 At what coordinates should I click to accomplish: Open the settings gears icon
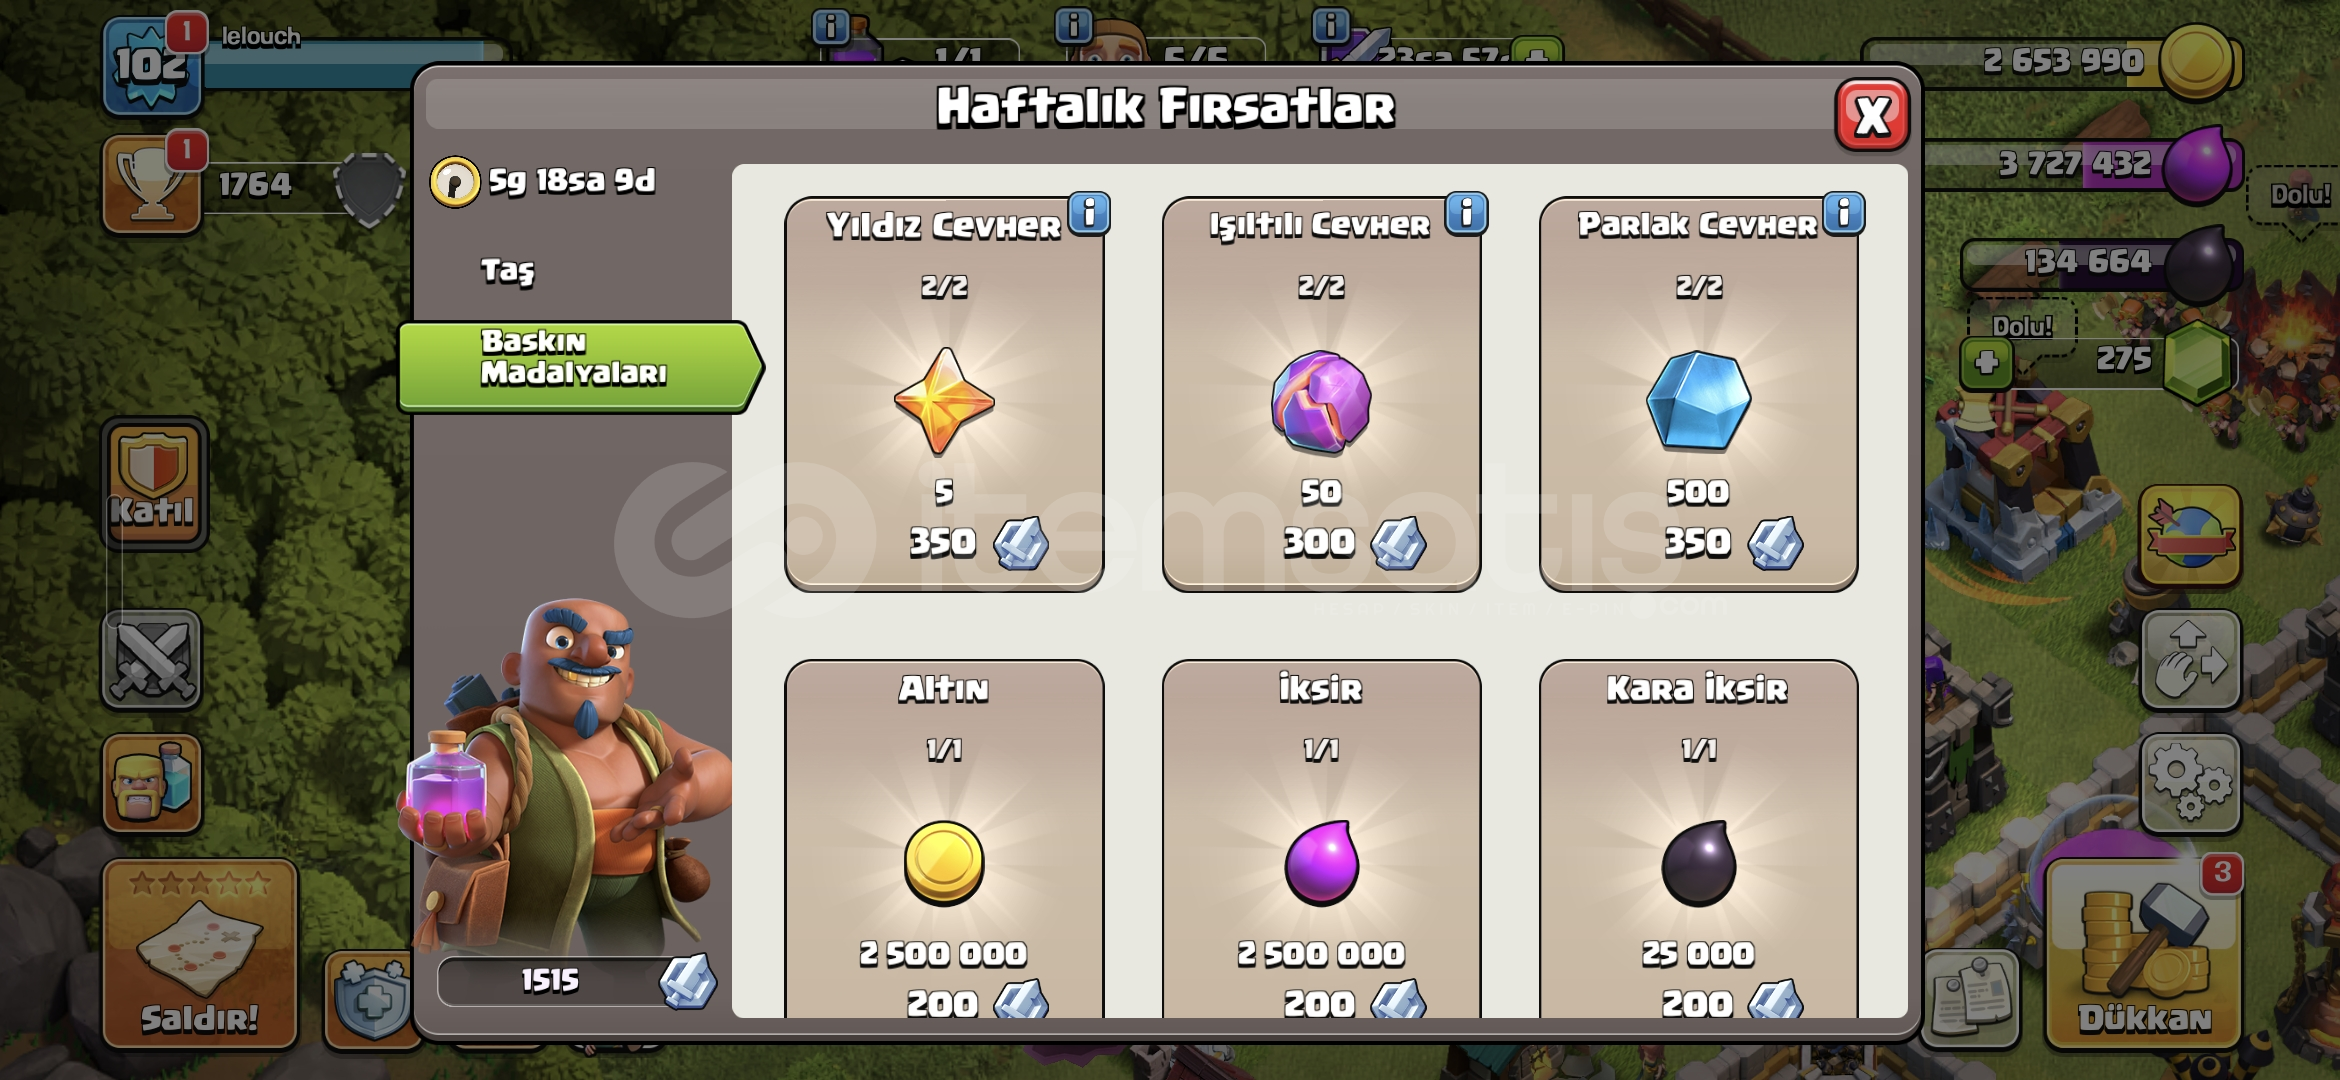tap(2190, 784)
